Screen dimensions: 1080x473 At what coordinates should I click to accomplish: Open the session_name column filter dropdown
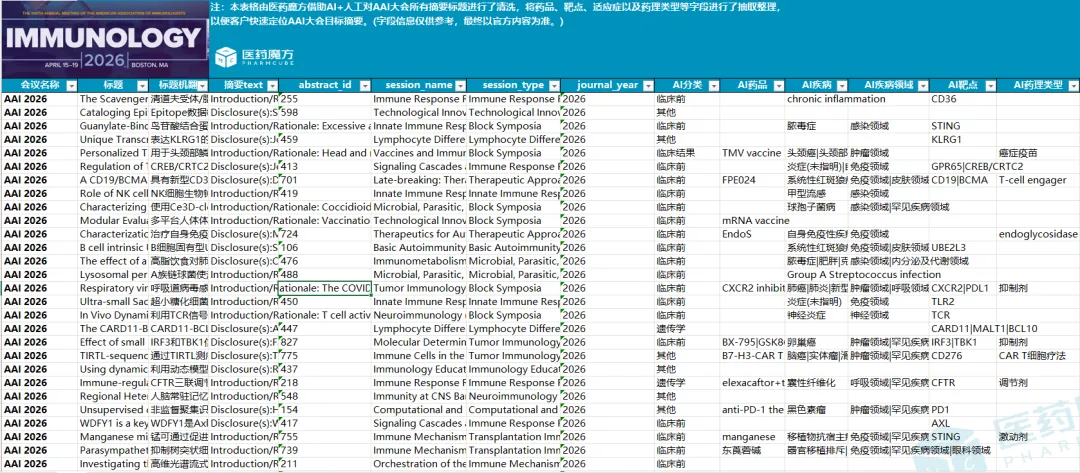(x=459, y=86)
